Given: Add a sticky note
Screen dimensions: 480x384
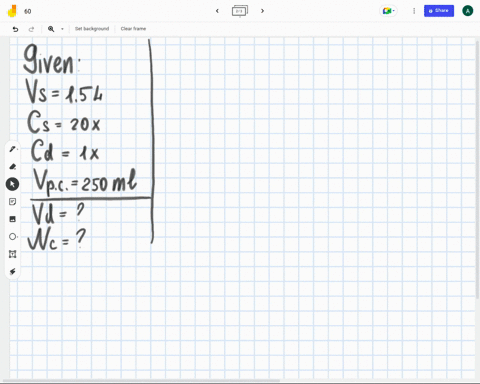Looking at the screenshot, I should (13, 202).
